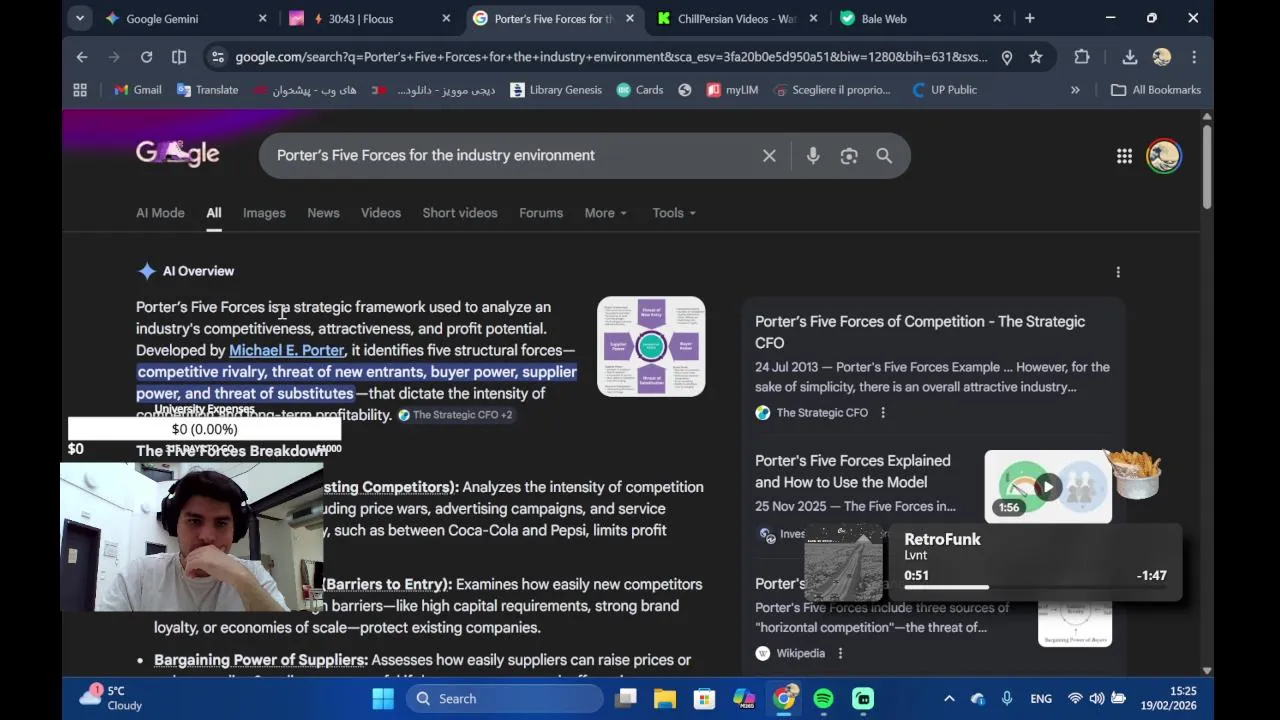Open the myLIM bookmark

pos(732,90)
